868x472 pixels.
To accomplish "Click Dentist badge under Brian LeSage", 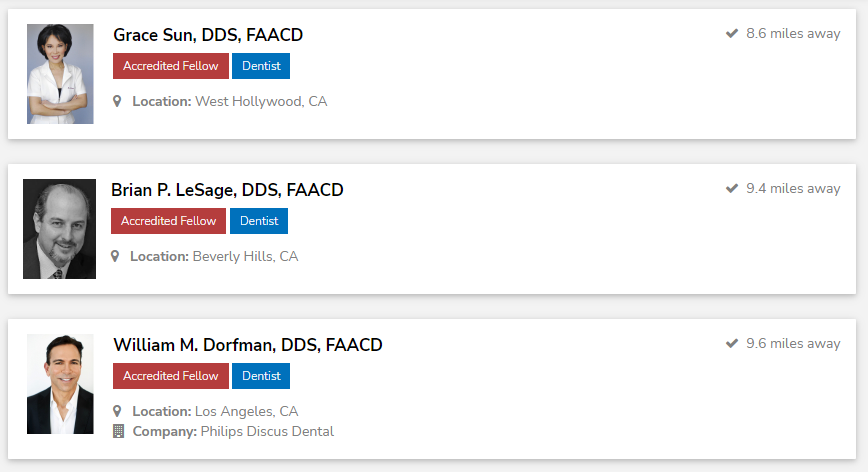I will [x=259, y=221].
